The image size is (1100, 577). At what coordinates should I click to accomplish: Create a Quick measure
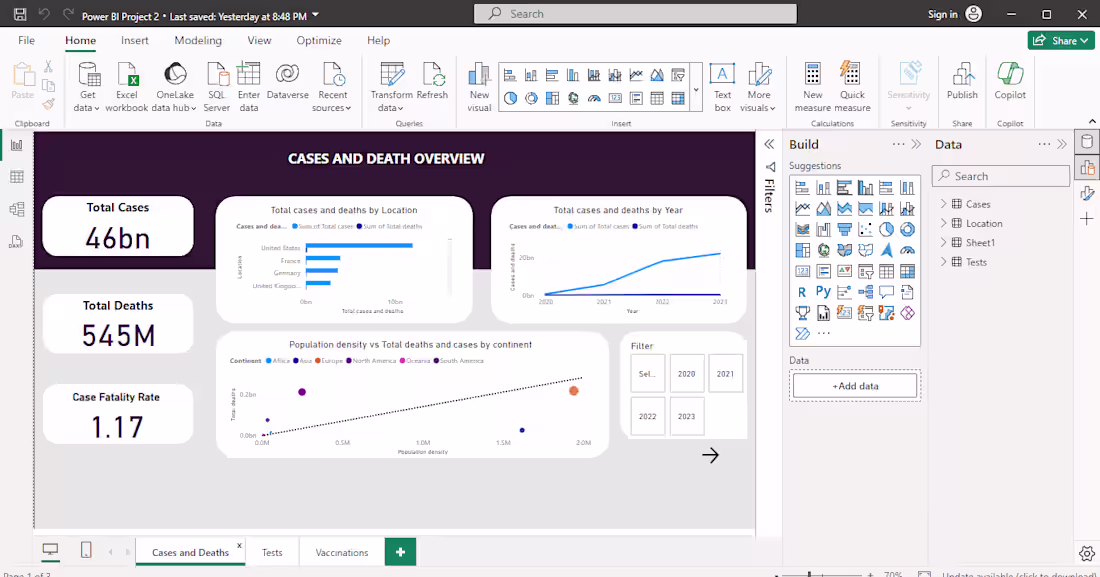[x=852, y=87]
